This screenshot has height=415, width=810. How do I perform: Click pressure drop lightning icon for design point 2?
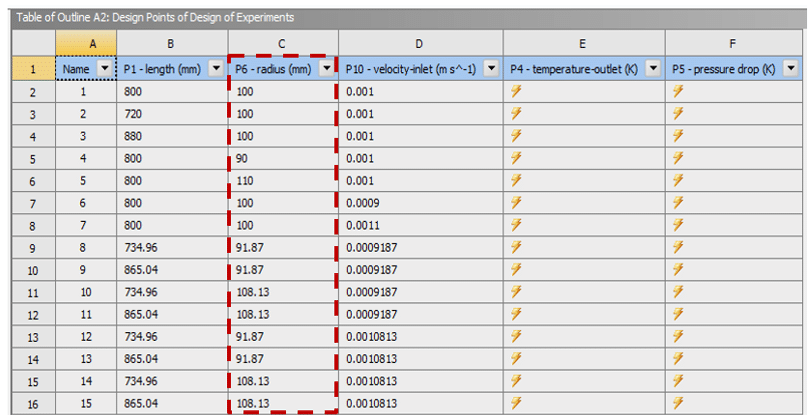678,114
